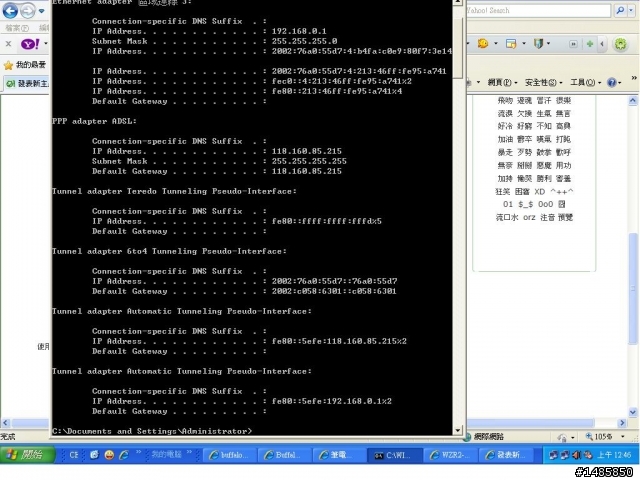Click the search magnifier button
This screenshot has width=640, height=480.
click(x=620, y=11)
